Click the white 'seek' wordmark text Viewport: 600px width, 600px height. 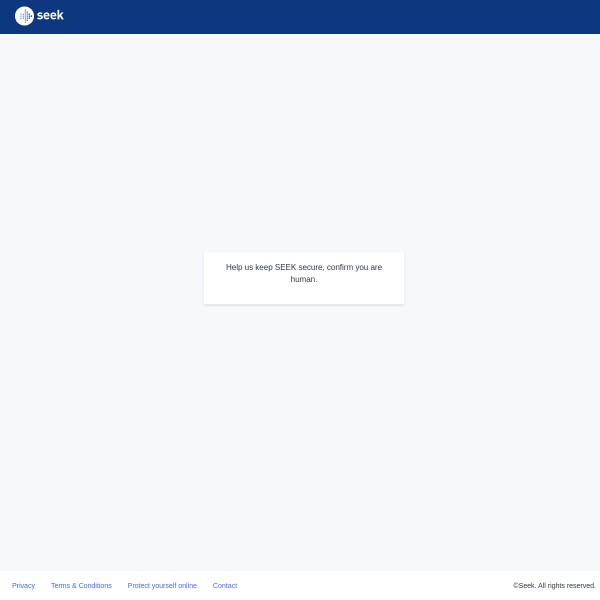[50, 16]
